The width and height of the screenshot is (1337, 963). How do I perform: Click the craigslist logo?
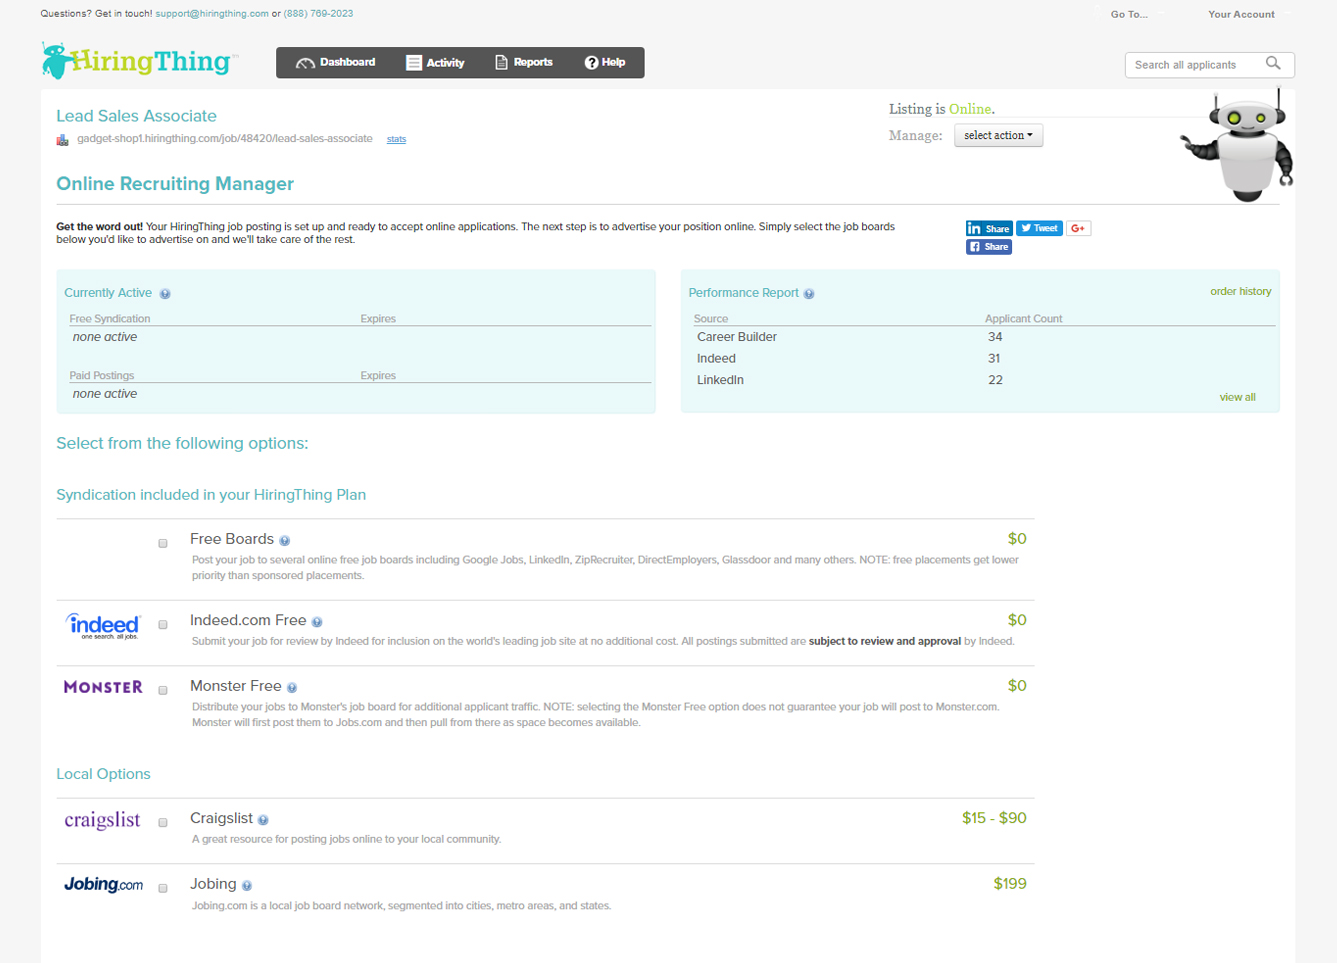click(x=102, y=820)
